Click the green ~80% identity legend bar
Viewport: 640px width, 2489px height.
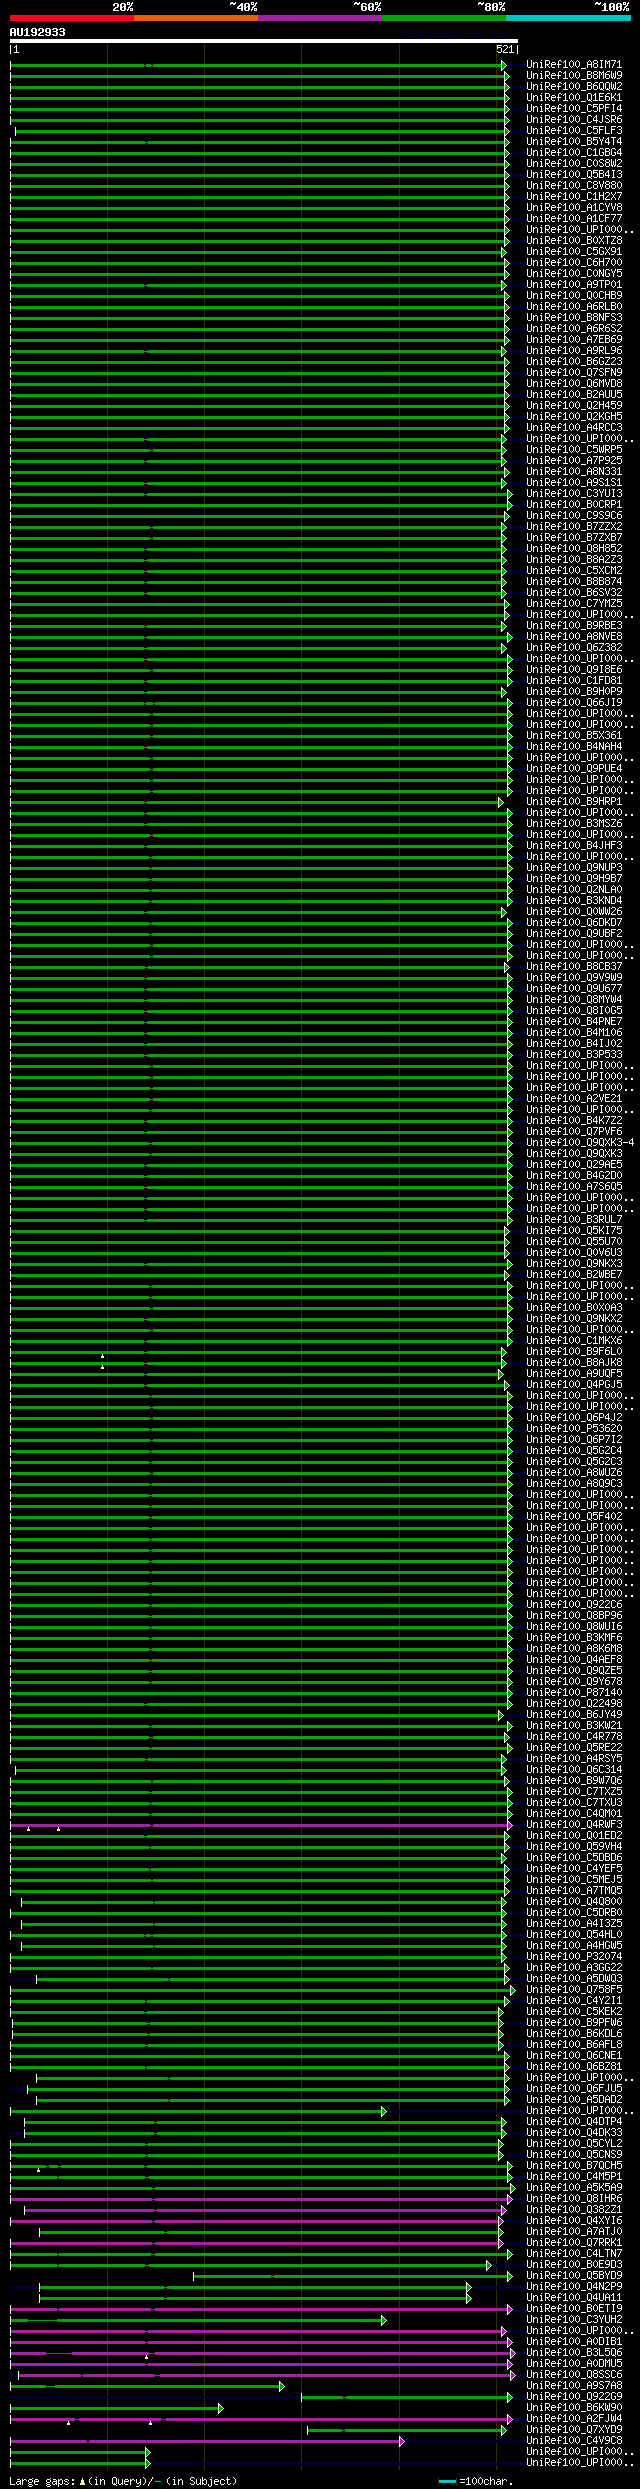(x=444, y=18)
